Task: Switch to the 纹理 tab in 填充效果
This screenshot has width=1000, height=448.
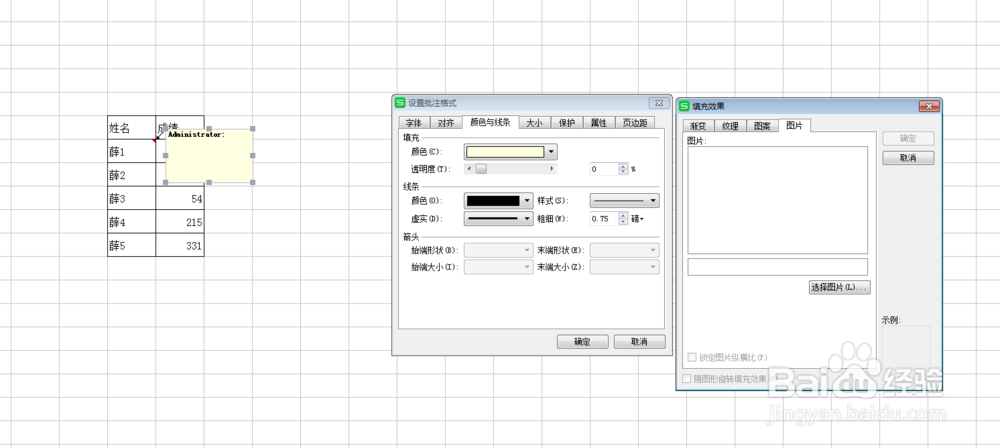Action: click(730, 126)
